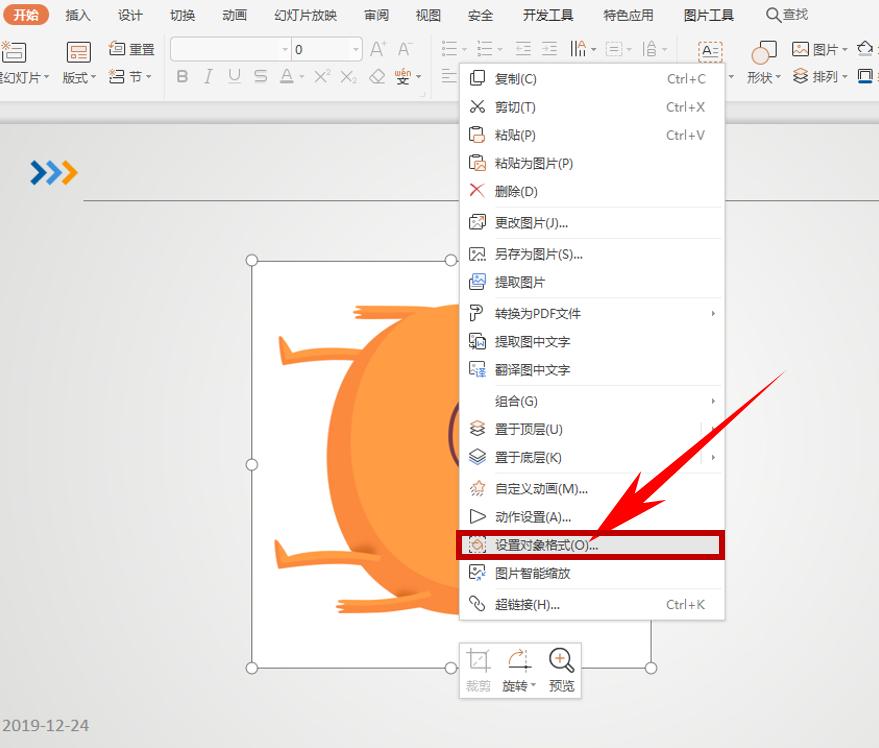Click the Italic formatting icon
Image resolution: width=879 pixels, height=748 pixels.
coord(208,76)
